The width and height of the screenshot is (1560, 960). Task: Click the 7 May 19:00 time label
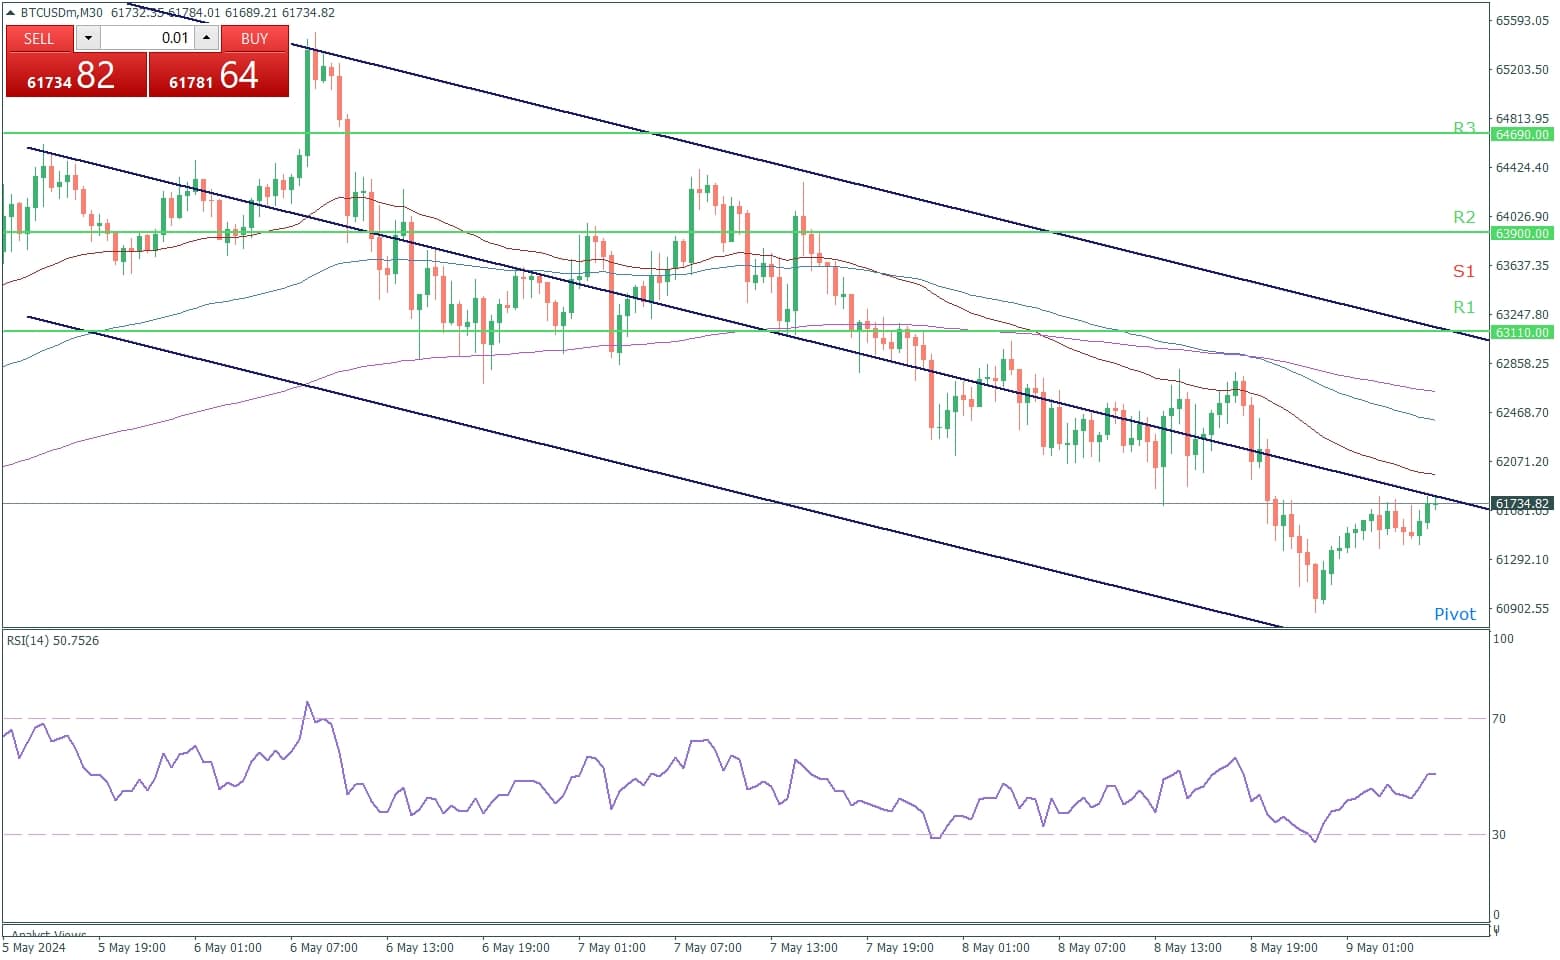(900, 947)
